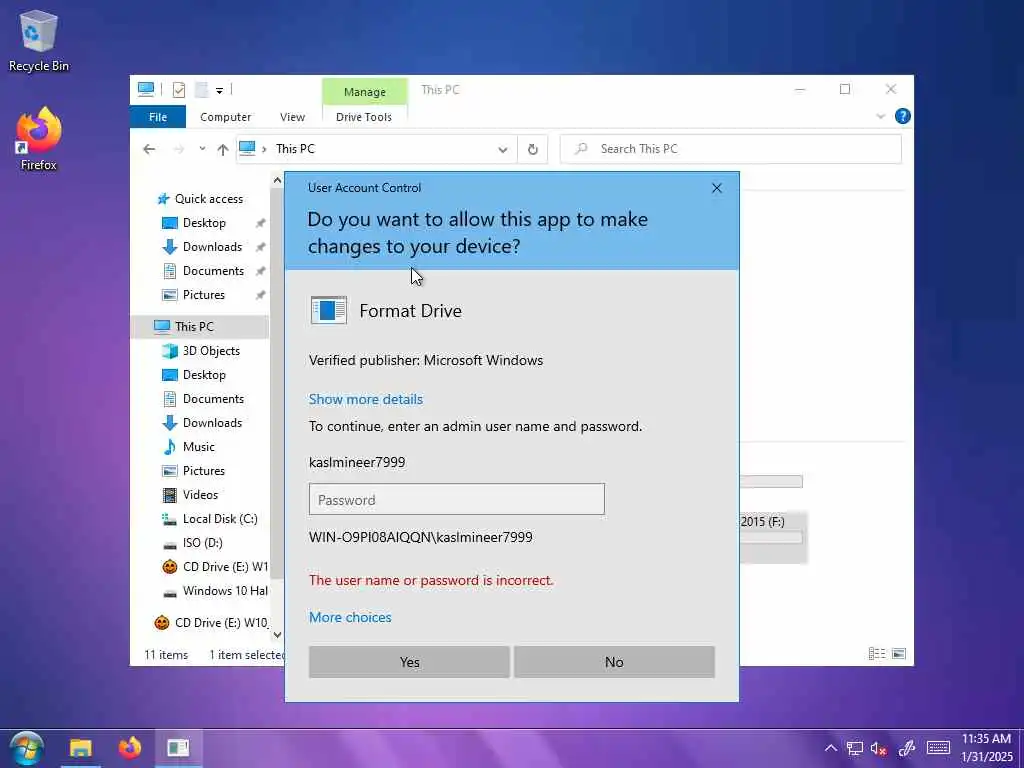Click the This PC system icon in title bar
The height and width of the screenshot is (768, 1024).
click(x=146, y=89)
